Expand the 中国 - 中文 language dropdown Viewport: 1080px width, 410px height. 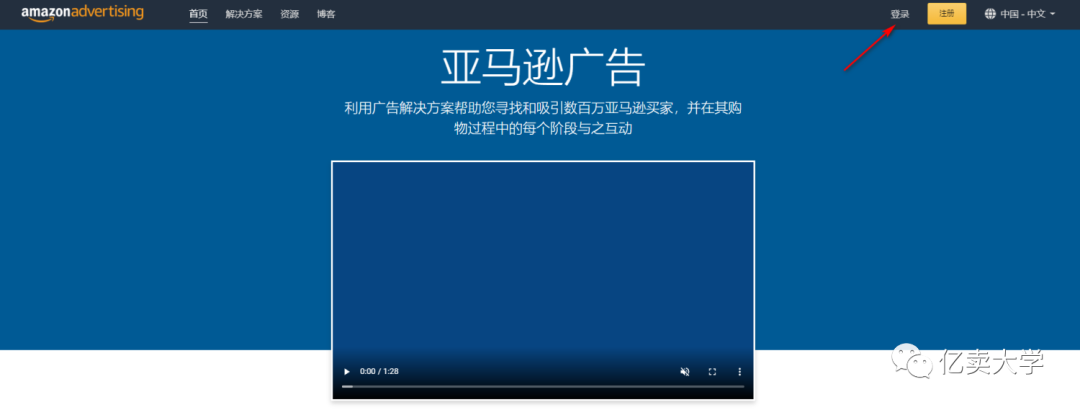pyautogui.click(x=1028, y=14)
